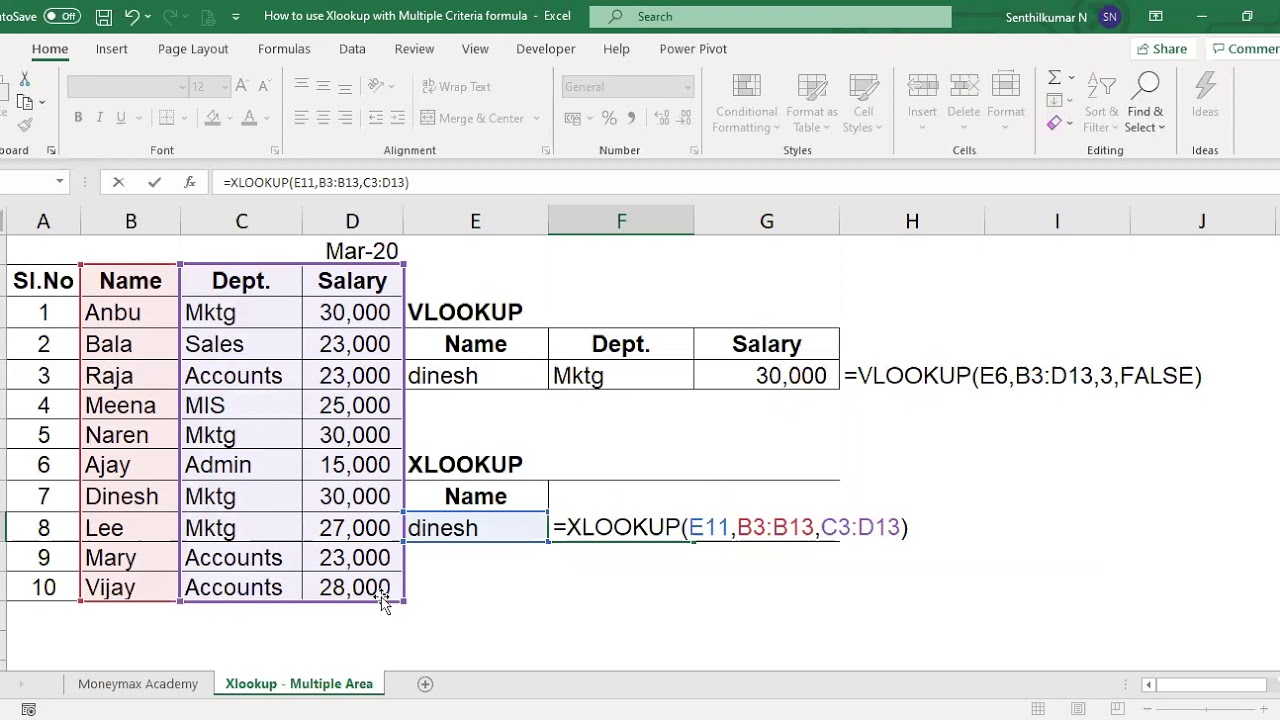The width and height of the screenshot is (1280, 720).
Task: Open Conditional Formatting menu
Action: click(x=746, y=103)
